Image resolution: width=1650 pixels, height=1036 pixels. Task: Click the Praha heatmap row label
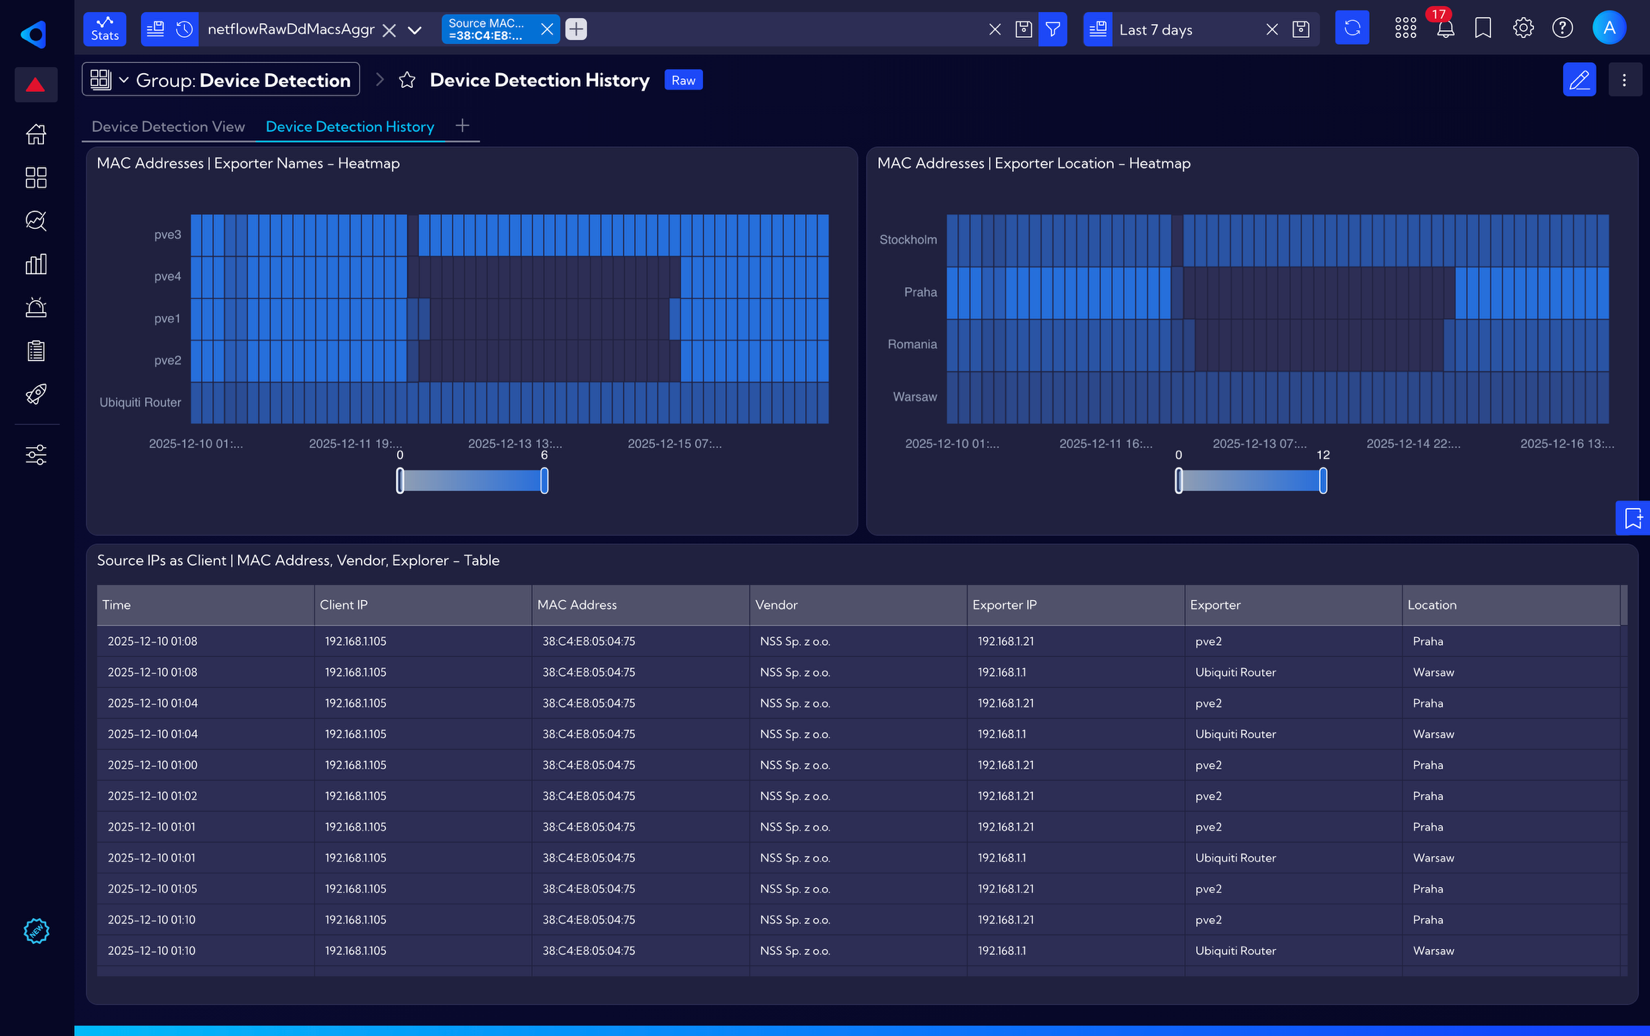click(x=920, y=292)
